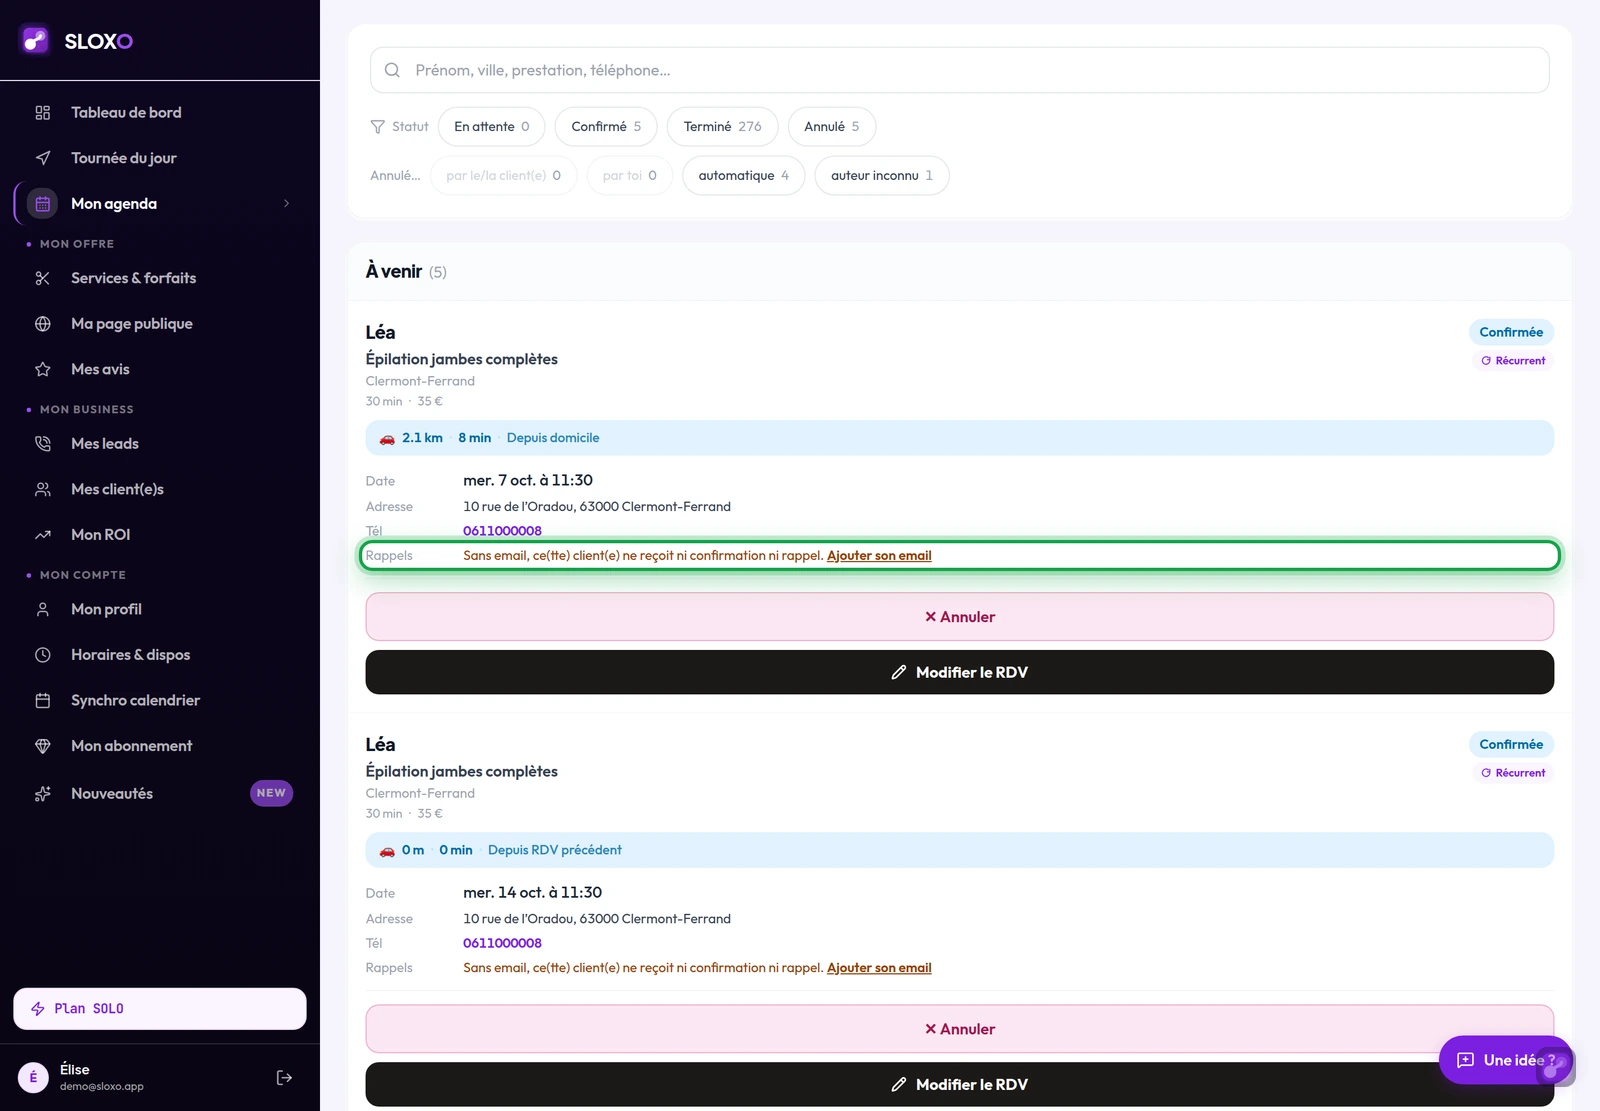Modify the 7 oct. RDV
Image resolution: width=1600 pixels, height=1111 pixels.
960,673
